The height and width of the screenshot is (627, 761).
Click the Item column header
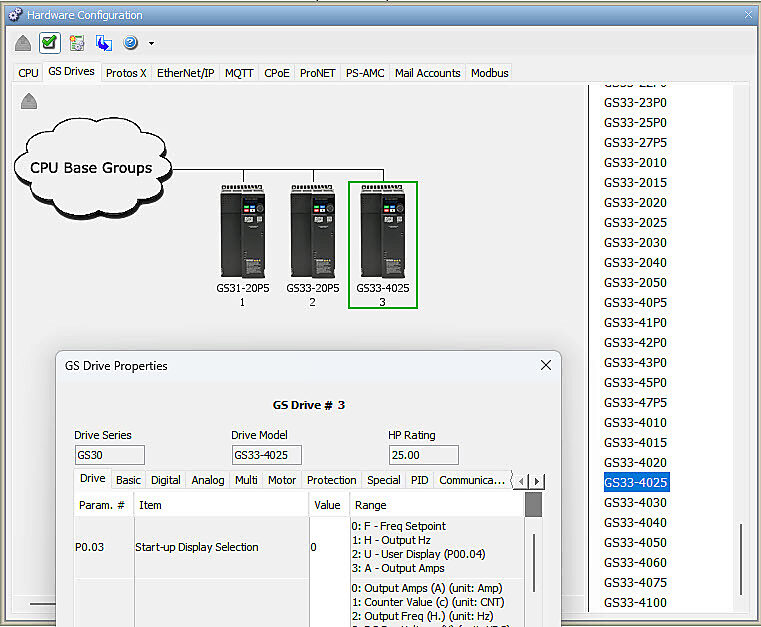(221, 505)
